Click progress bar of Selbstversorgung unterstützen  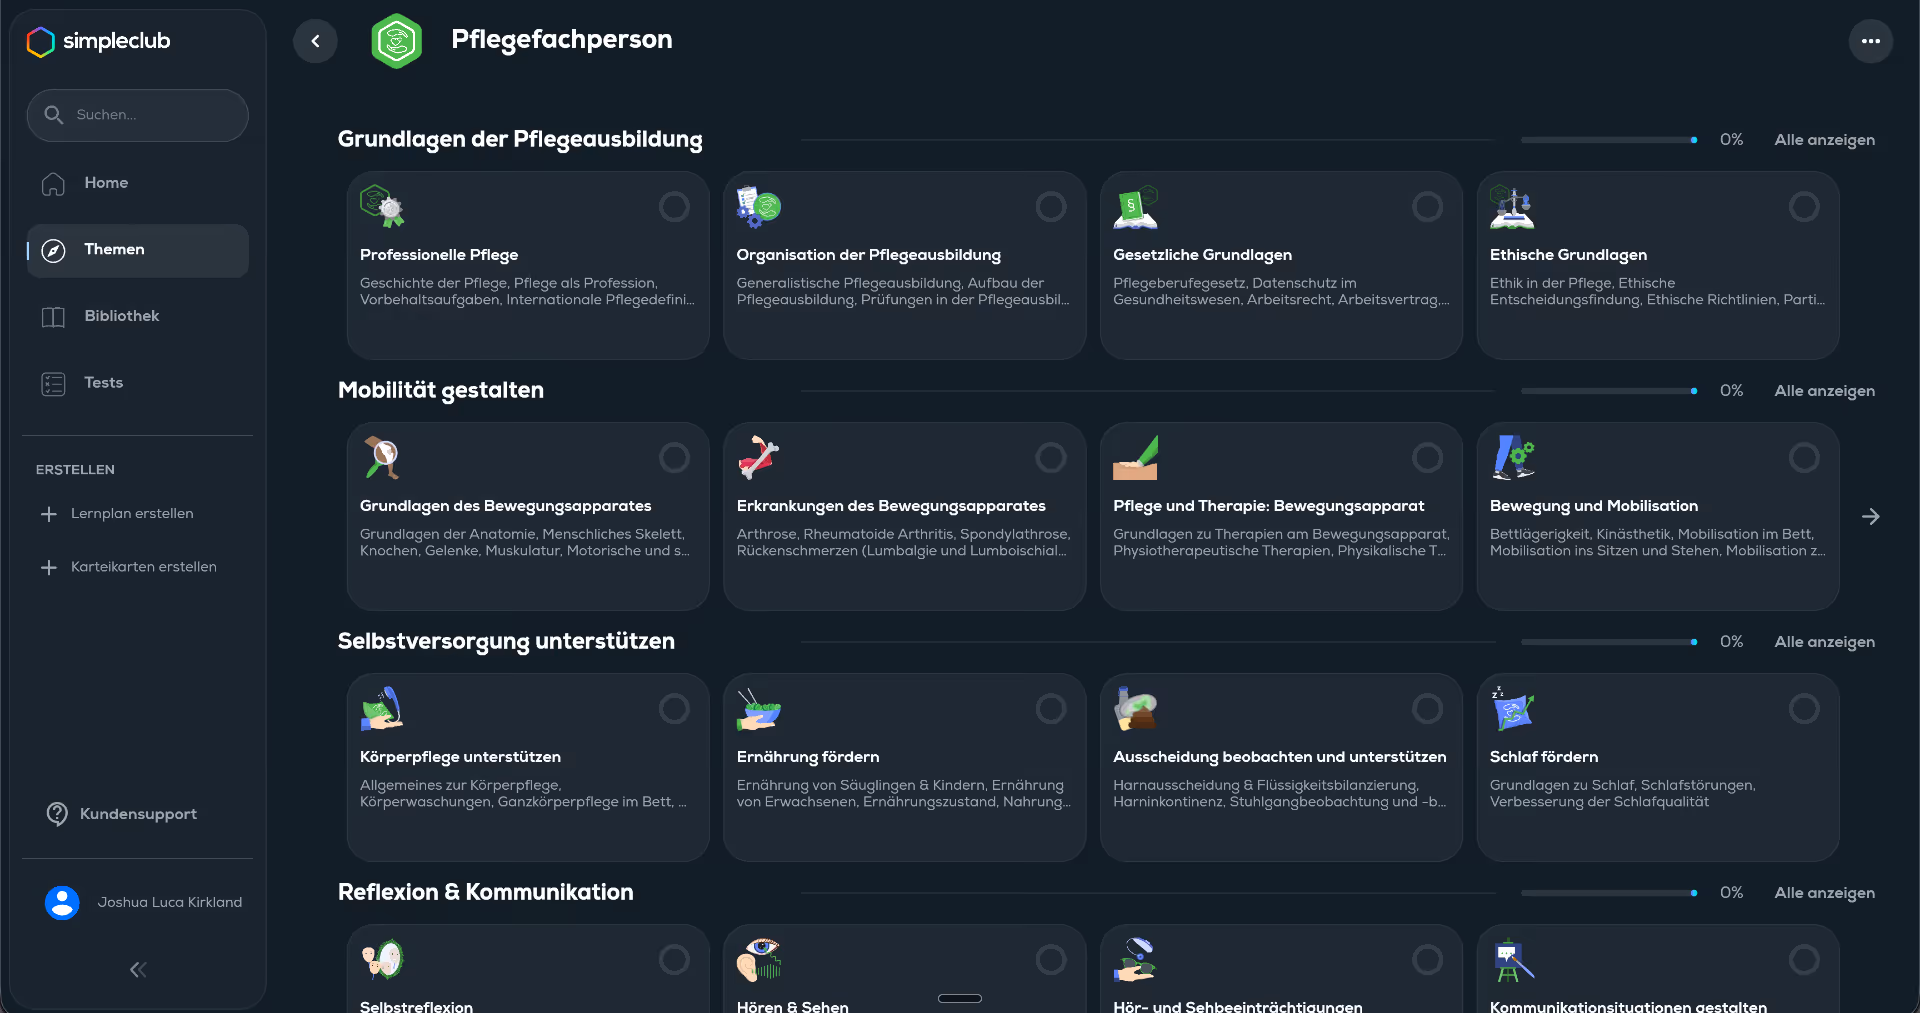pyautogui.click(x=1609, y=642)
